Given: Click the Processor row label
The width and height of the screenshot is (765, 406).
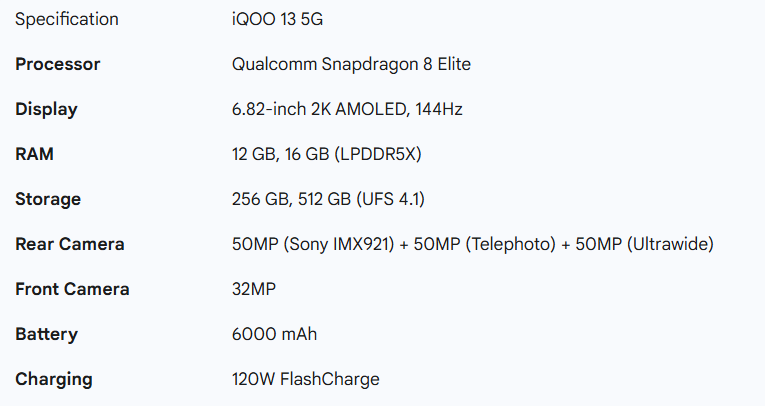Looking at the screenshot, I should (58, 64).
